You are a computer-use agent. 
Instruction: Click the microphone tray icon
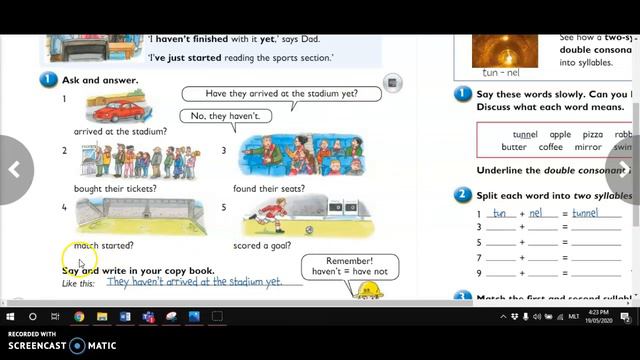pos(526,317)
